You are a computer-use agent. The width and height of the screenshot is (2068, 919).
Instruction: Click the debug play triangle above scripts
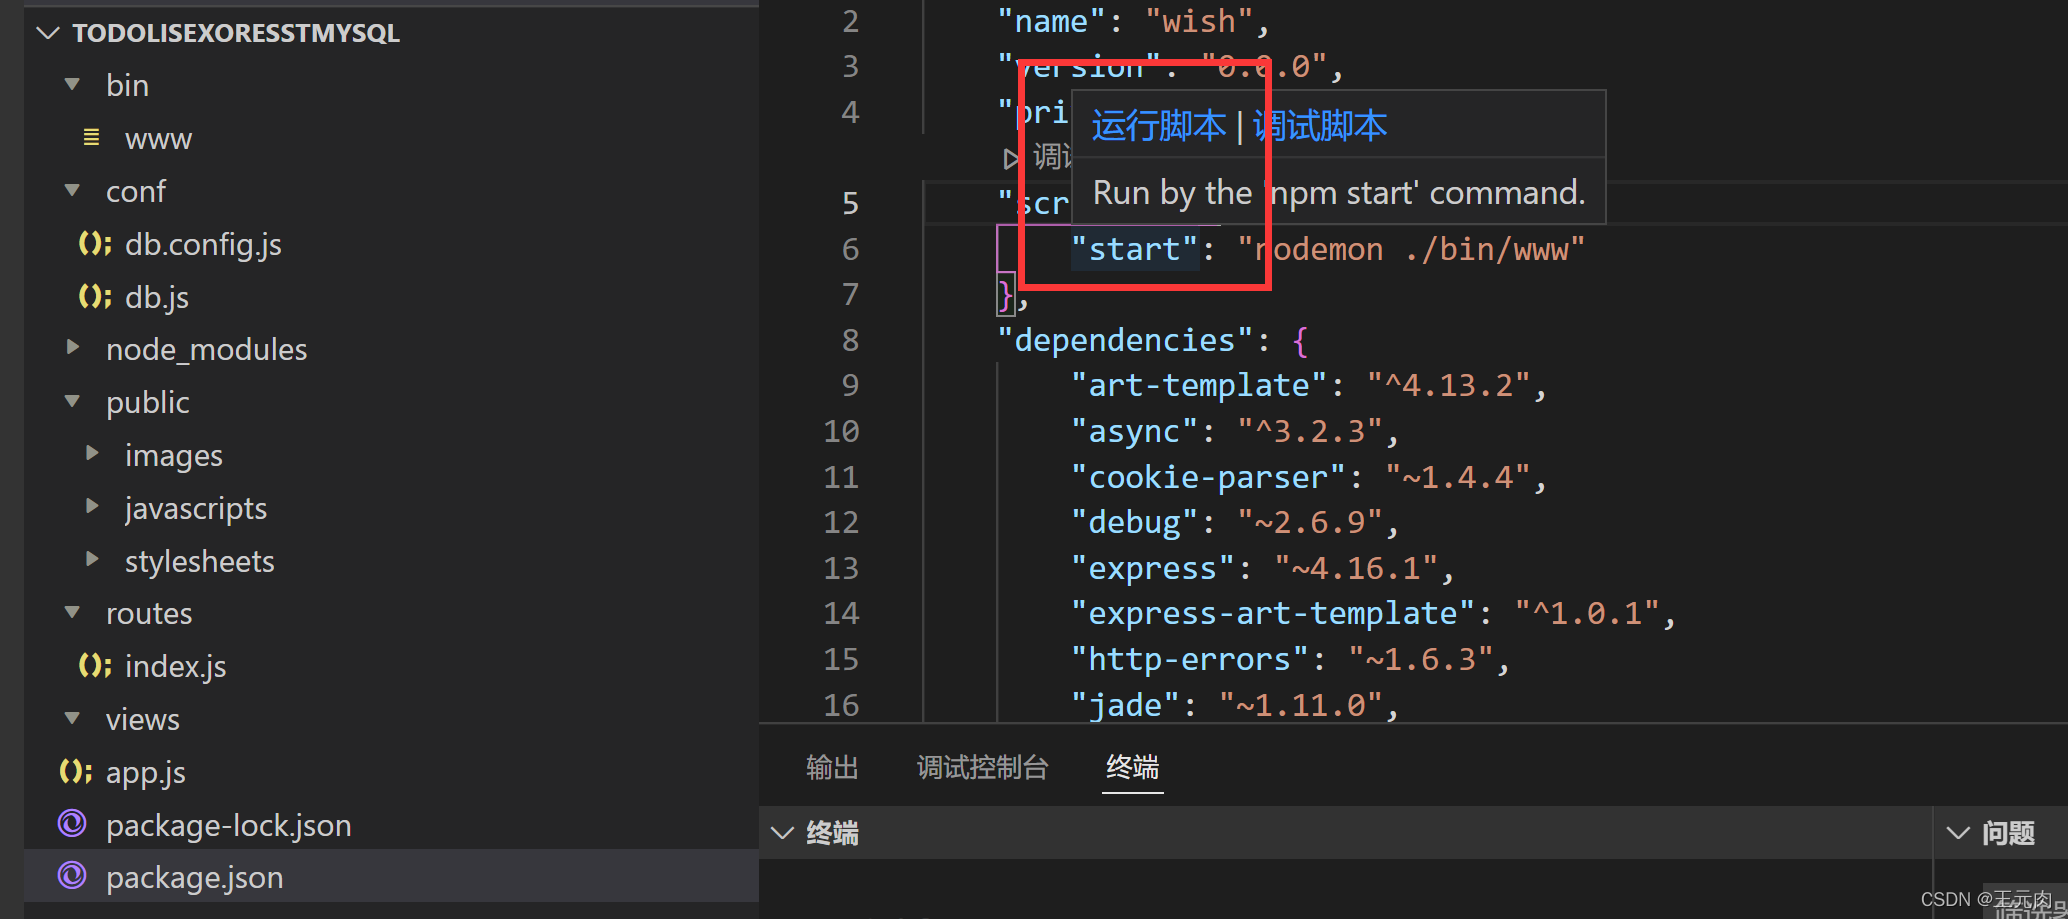[x=1011, y=158]
